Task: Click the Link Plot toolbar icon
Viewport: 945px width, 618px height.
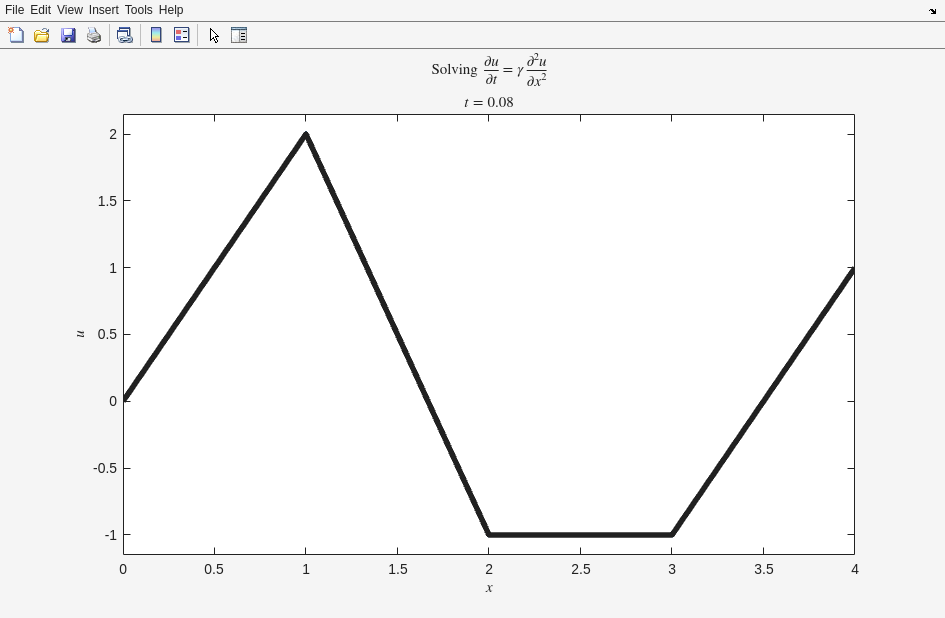Action: (x=124, y=35)
